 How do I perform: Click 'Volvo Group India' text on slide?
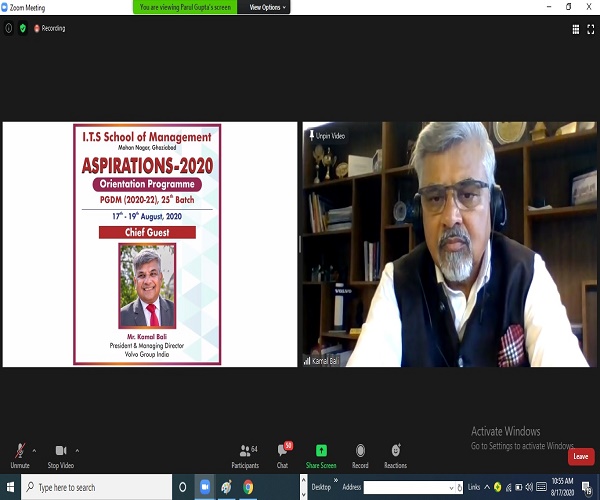pyautogui.click(x=147, y=355)
